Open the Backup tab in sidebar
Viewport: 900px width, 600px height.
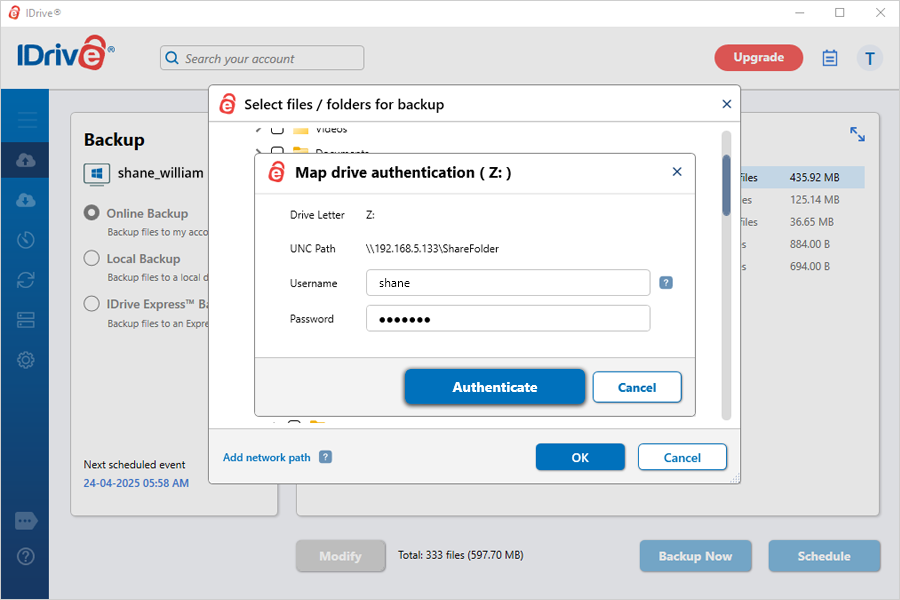click(27, 161)
